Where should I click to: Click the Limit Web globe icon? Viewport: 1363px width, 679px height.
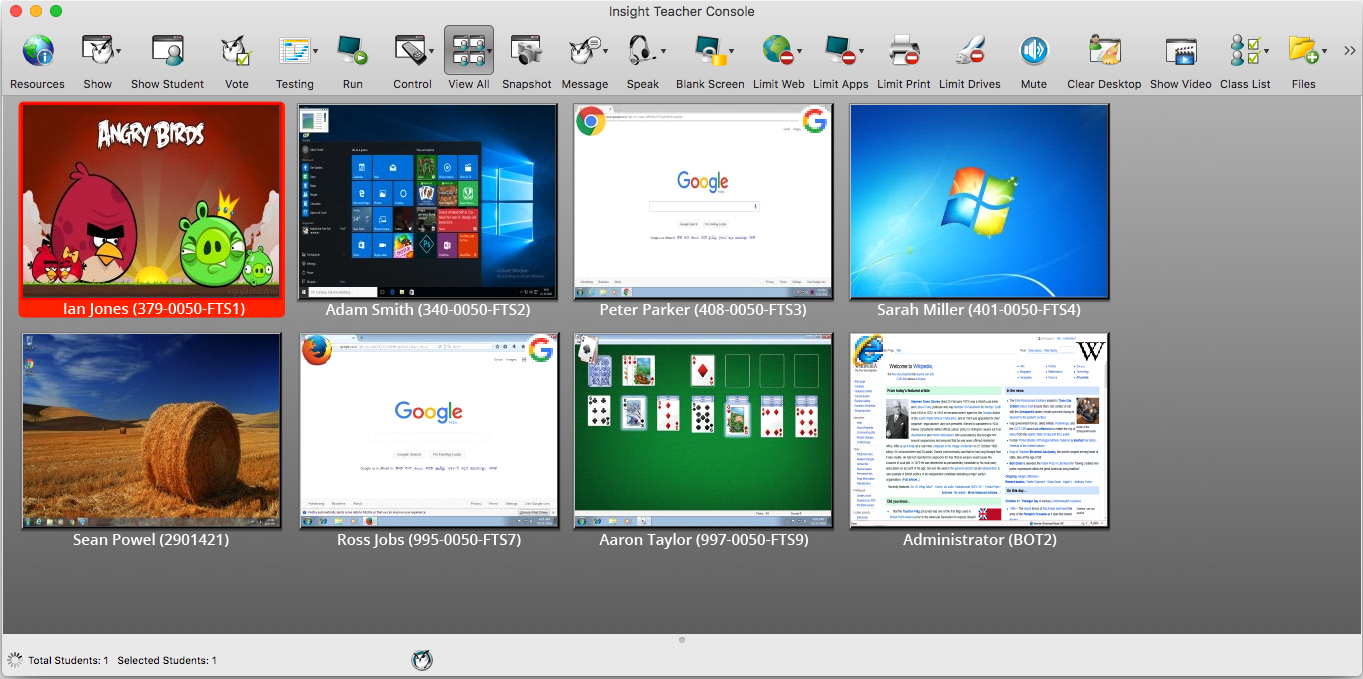(777, 50)
